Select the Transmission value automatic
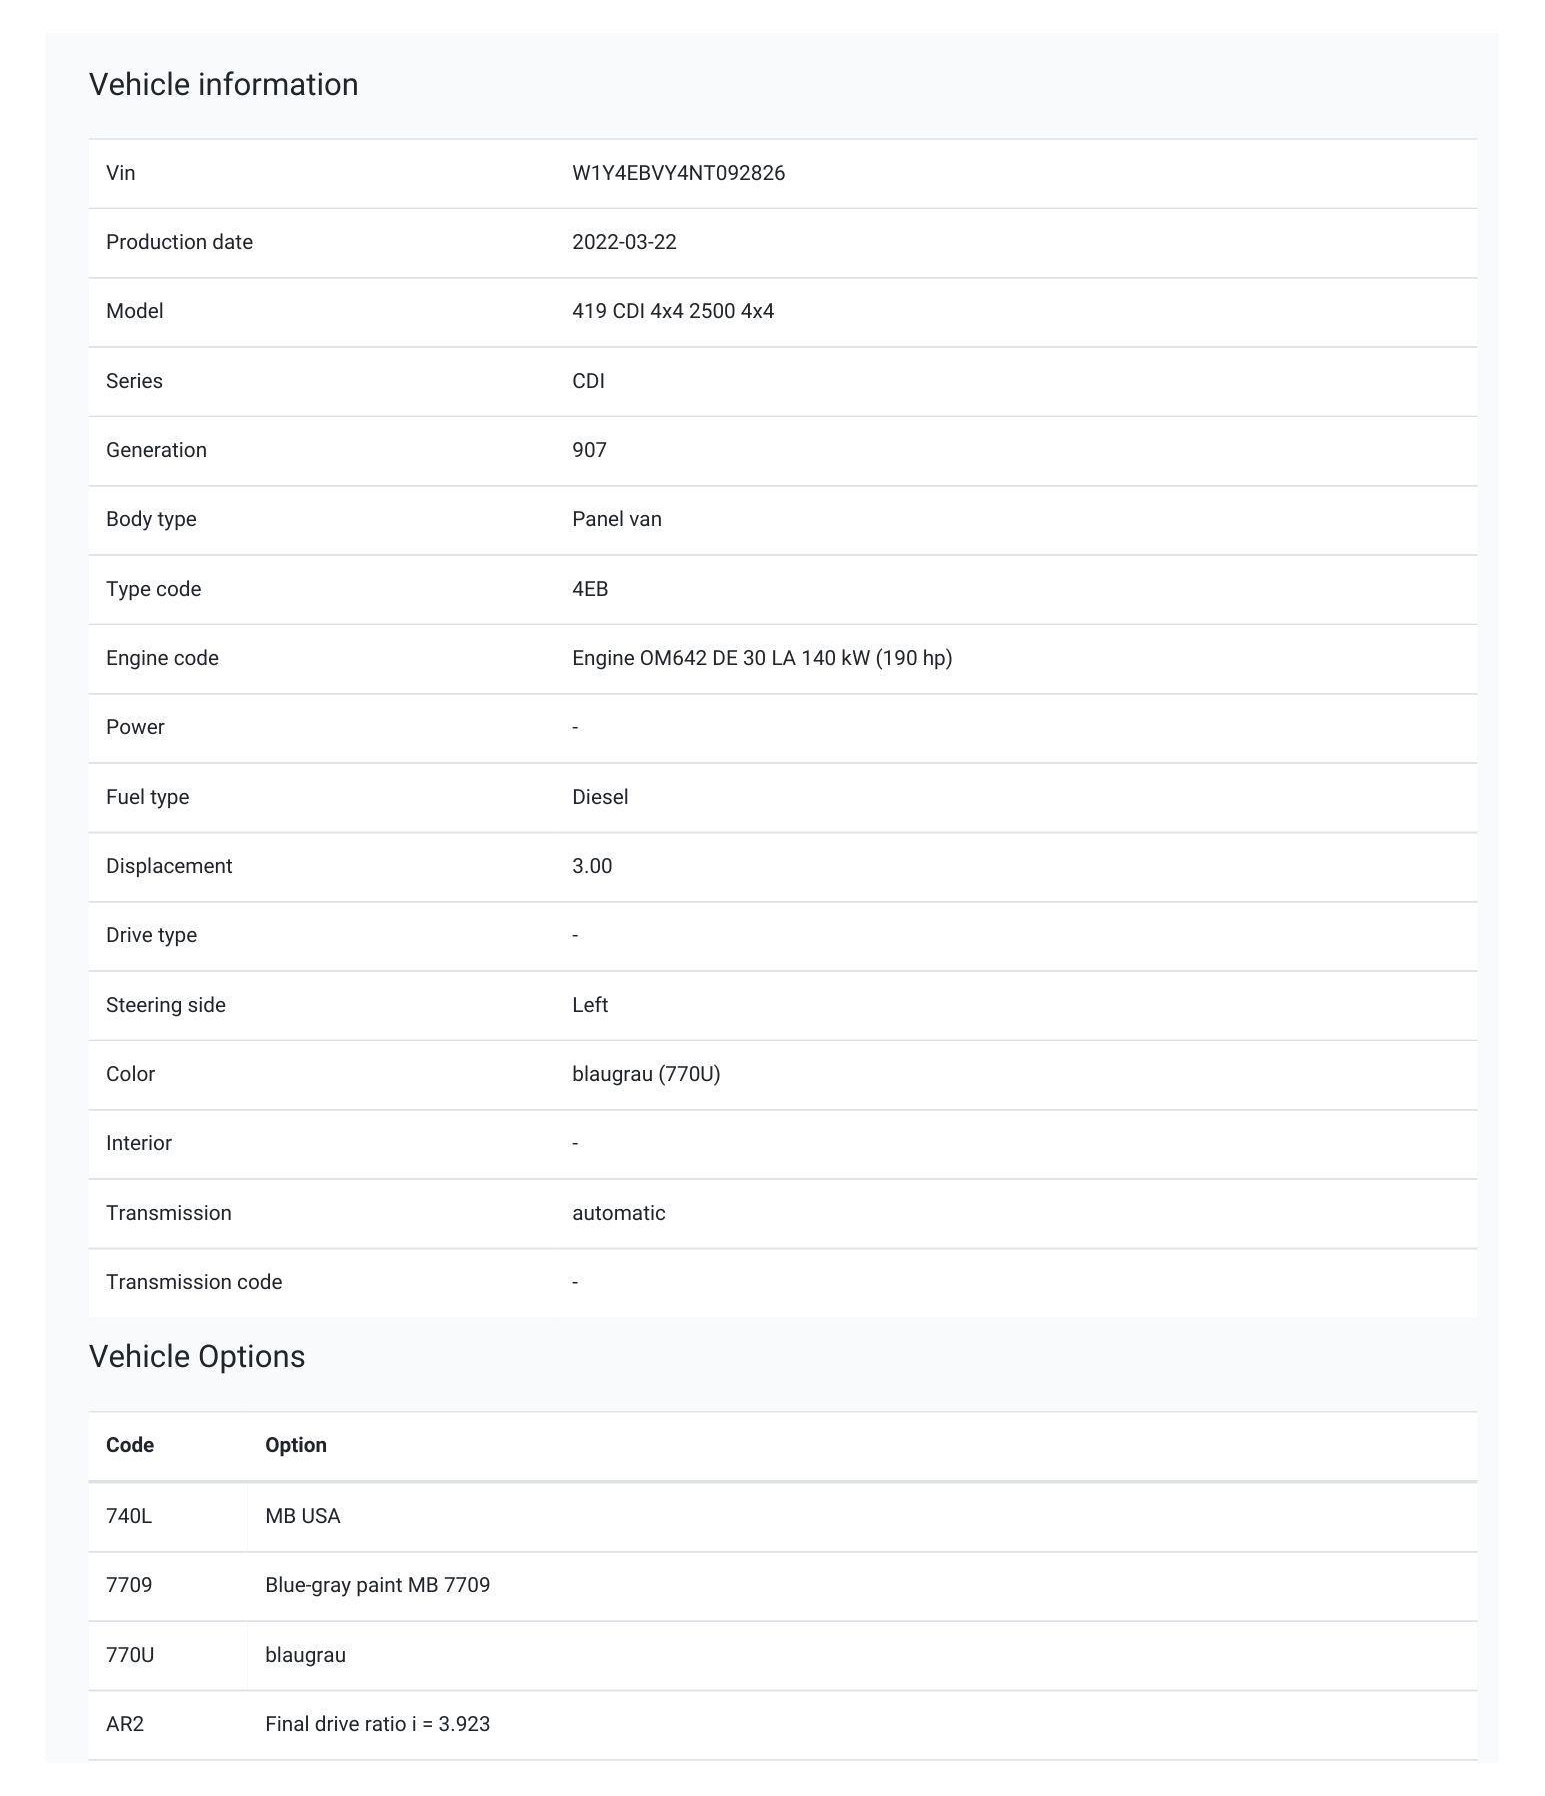1545x1796 pixels. point(619,1213)
